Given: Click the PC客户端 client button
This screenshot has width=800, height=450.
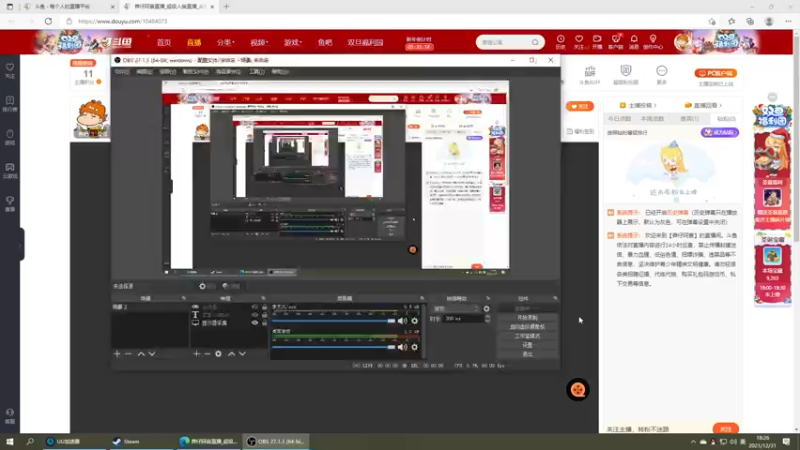Looking at the screenshot, I should (715, 73).
